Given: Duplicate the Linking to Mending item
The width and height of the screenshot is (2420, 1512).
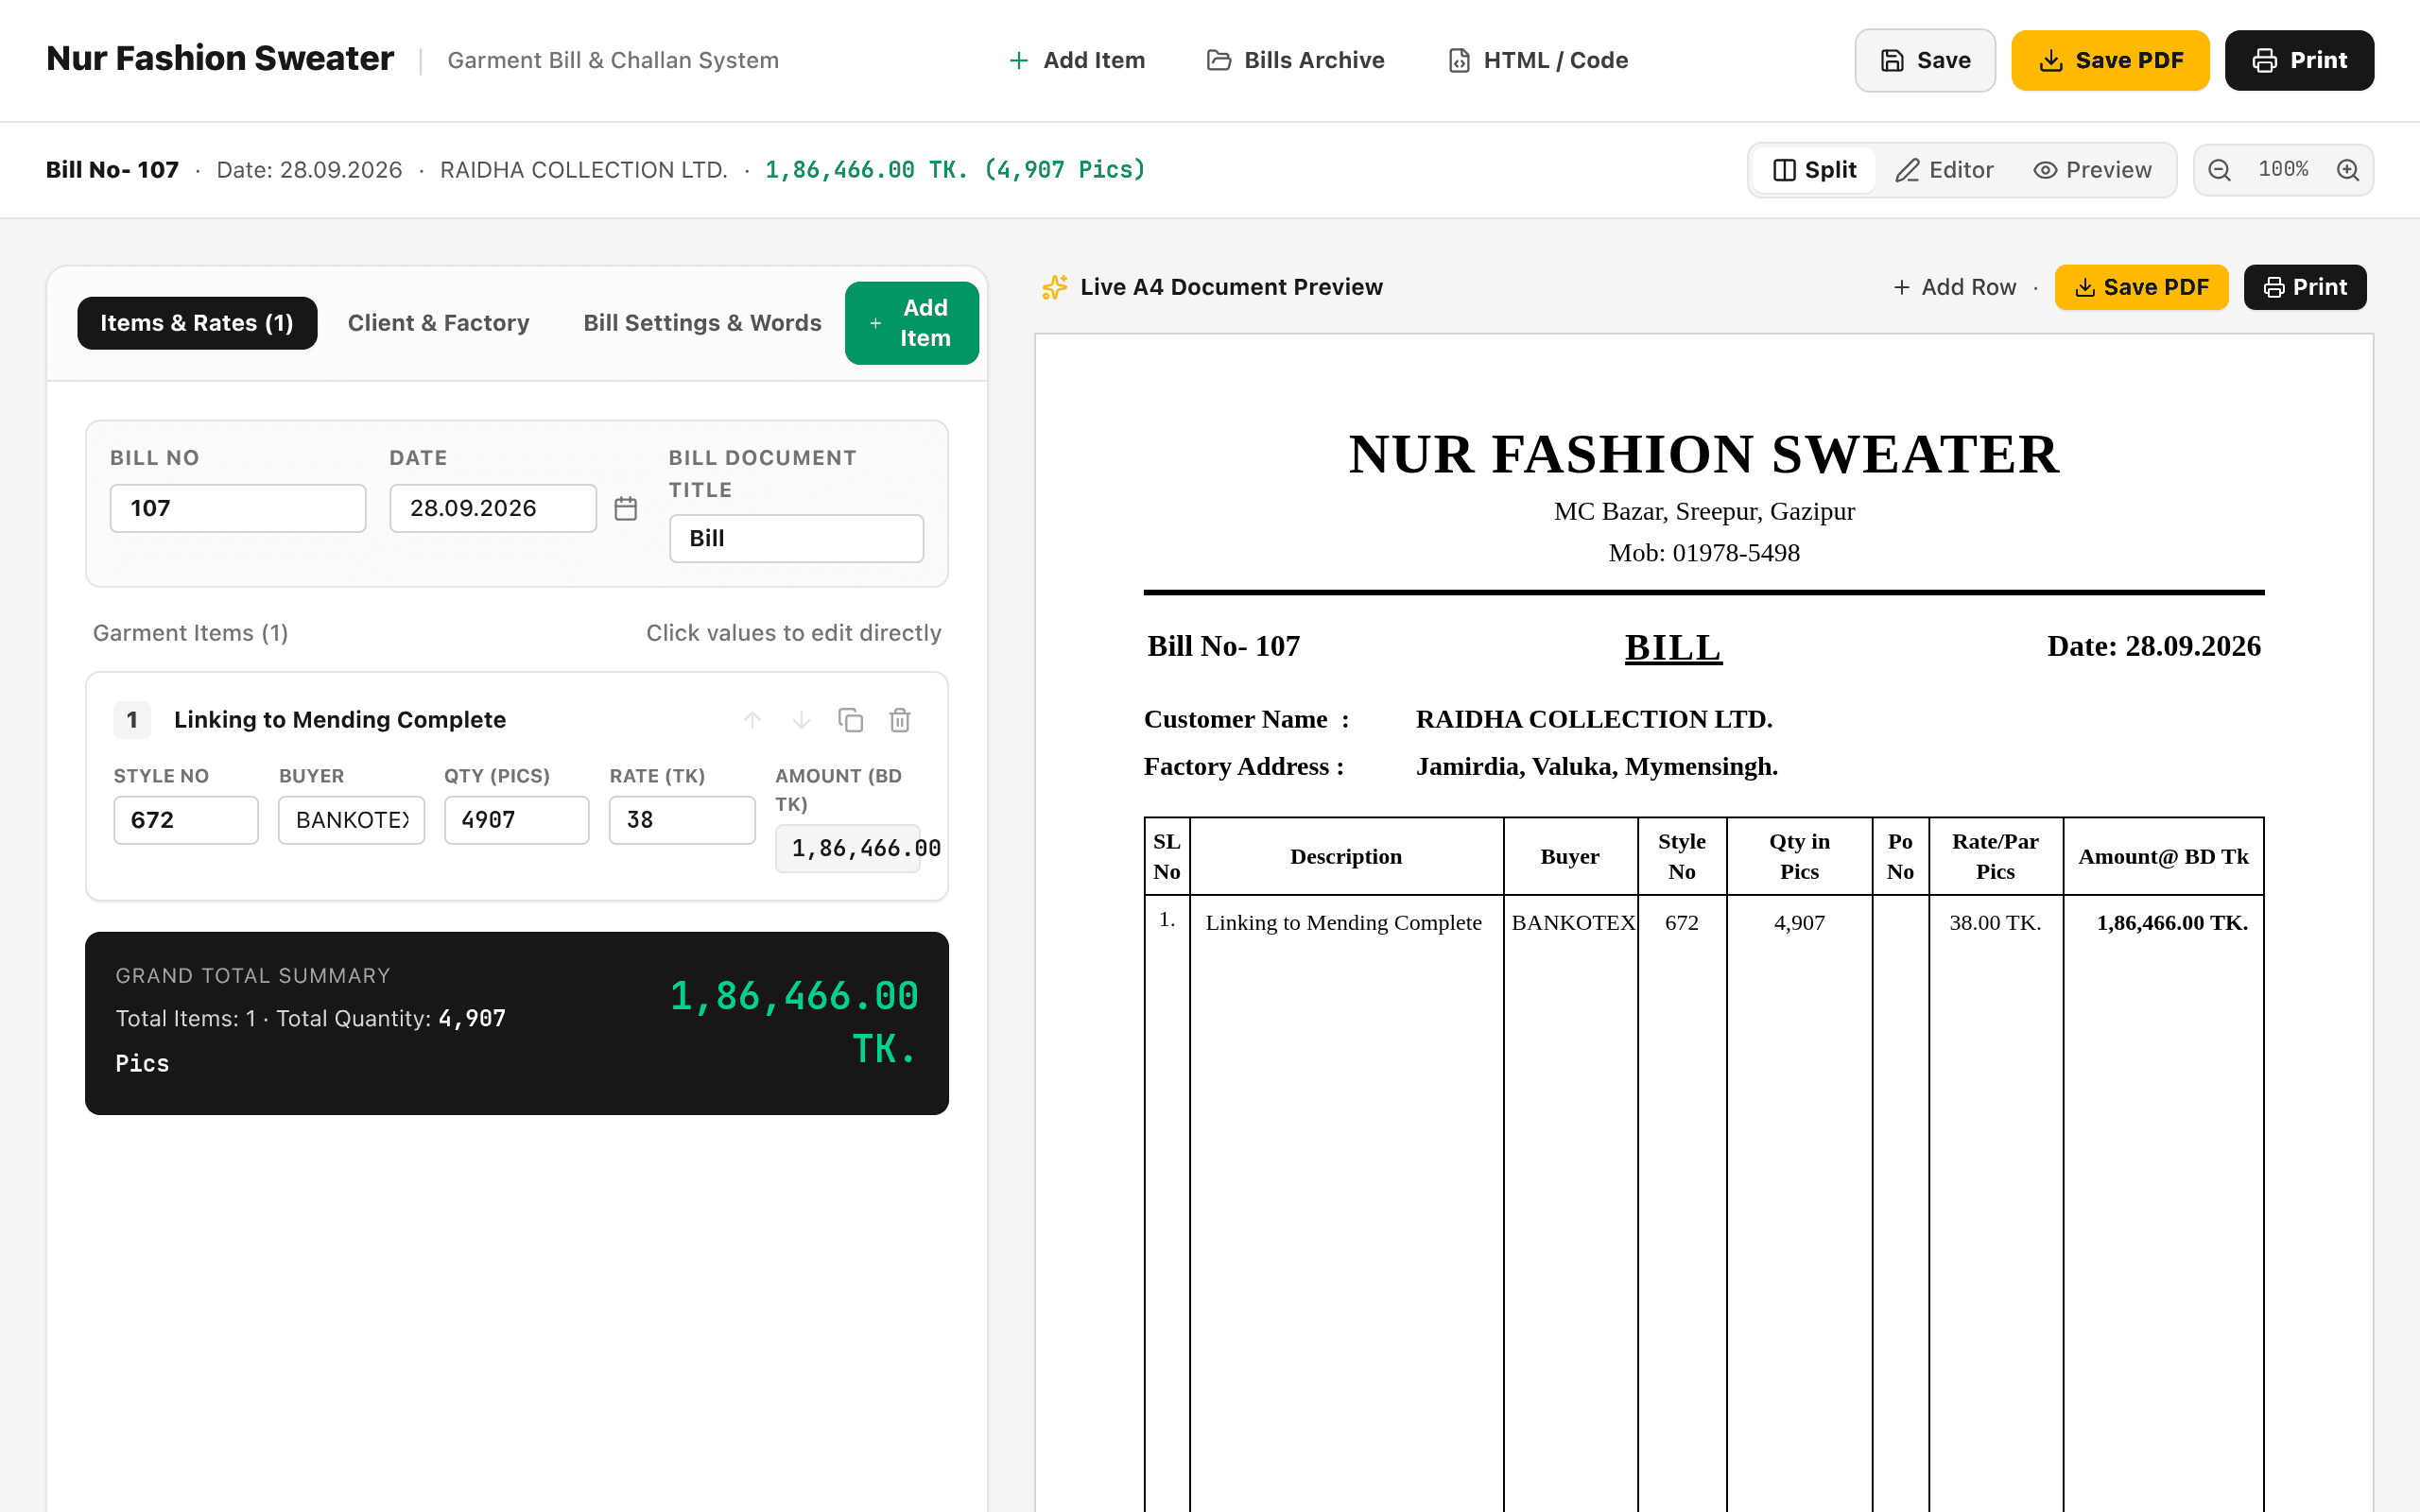Looking at the screenshot, I should (850, 720).
